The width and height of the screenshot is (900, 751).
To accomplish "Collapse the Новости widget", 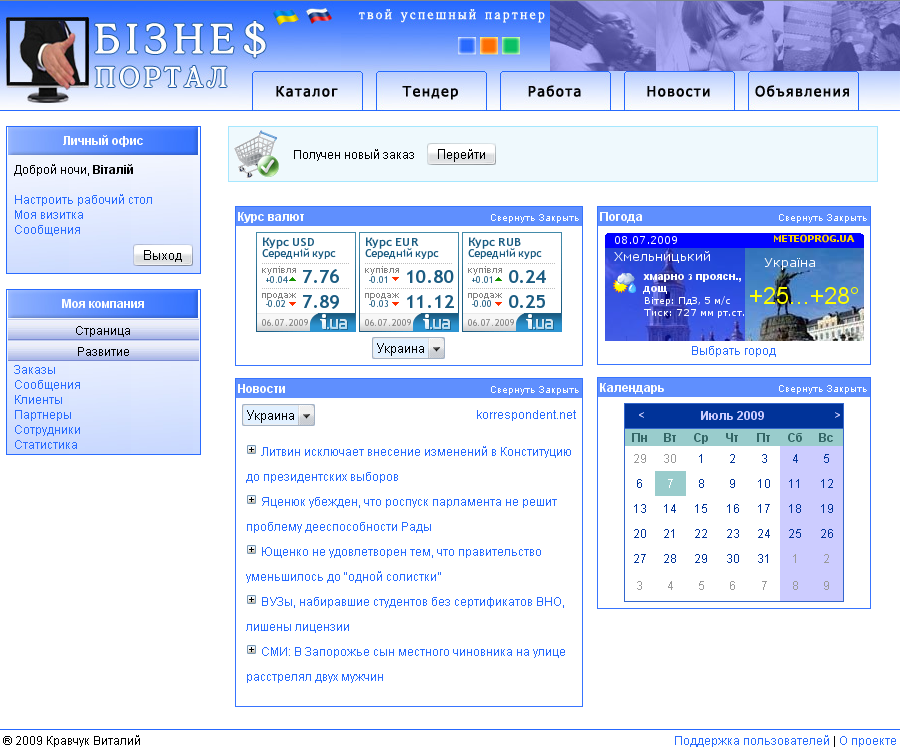I will (513, 389).
